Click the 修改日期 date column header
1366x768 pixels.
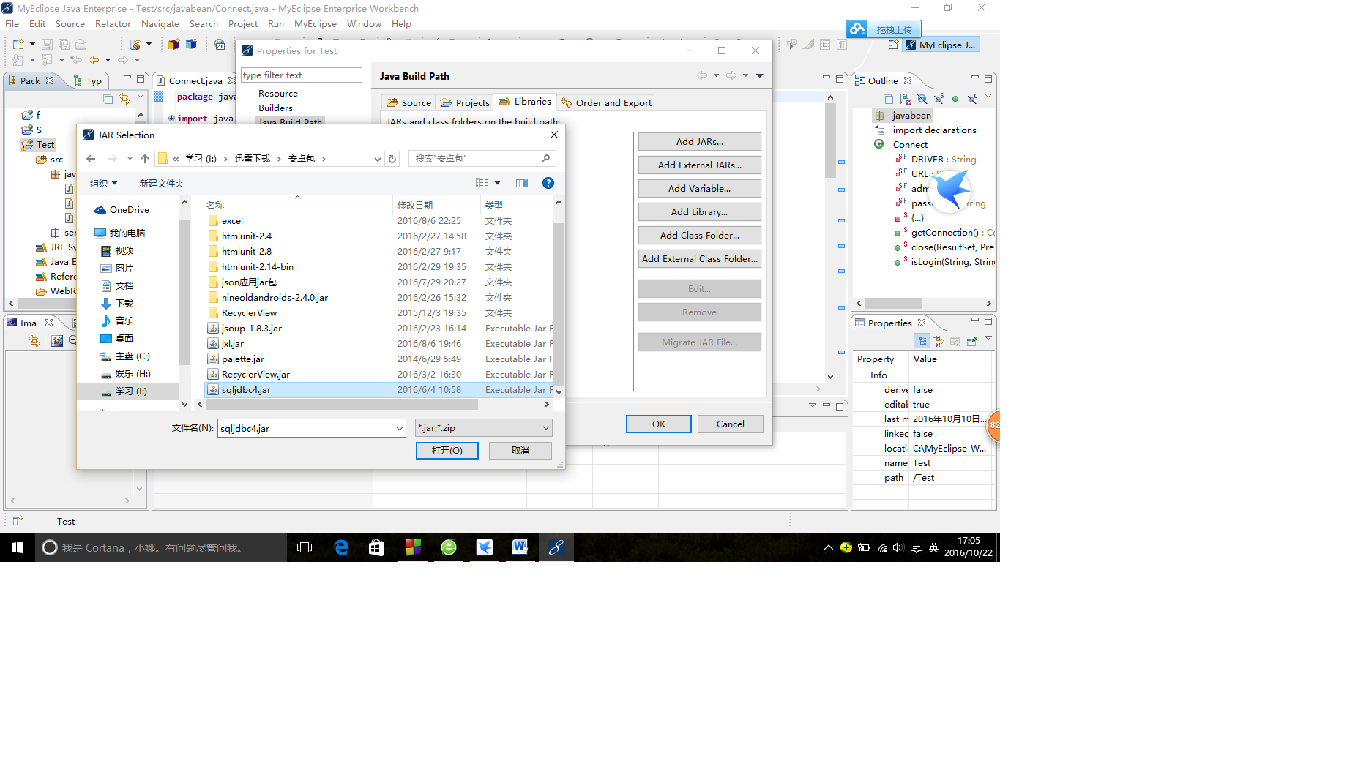click(x=437, y=204)
